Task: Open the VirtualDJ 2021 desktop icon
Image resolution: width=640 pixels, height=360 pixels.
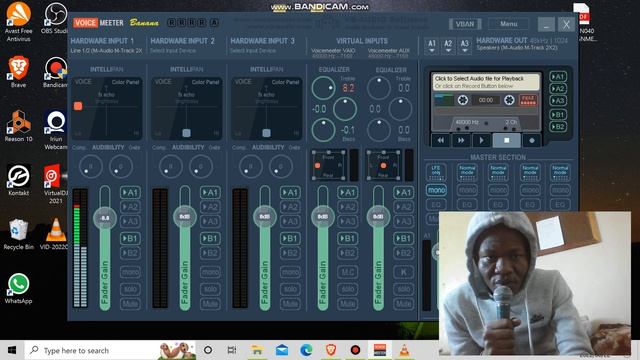Action: tap(55, 184)
